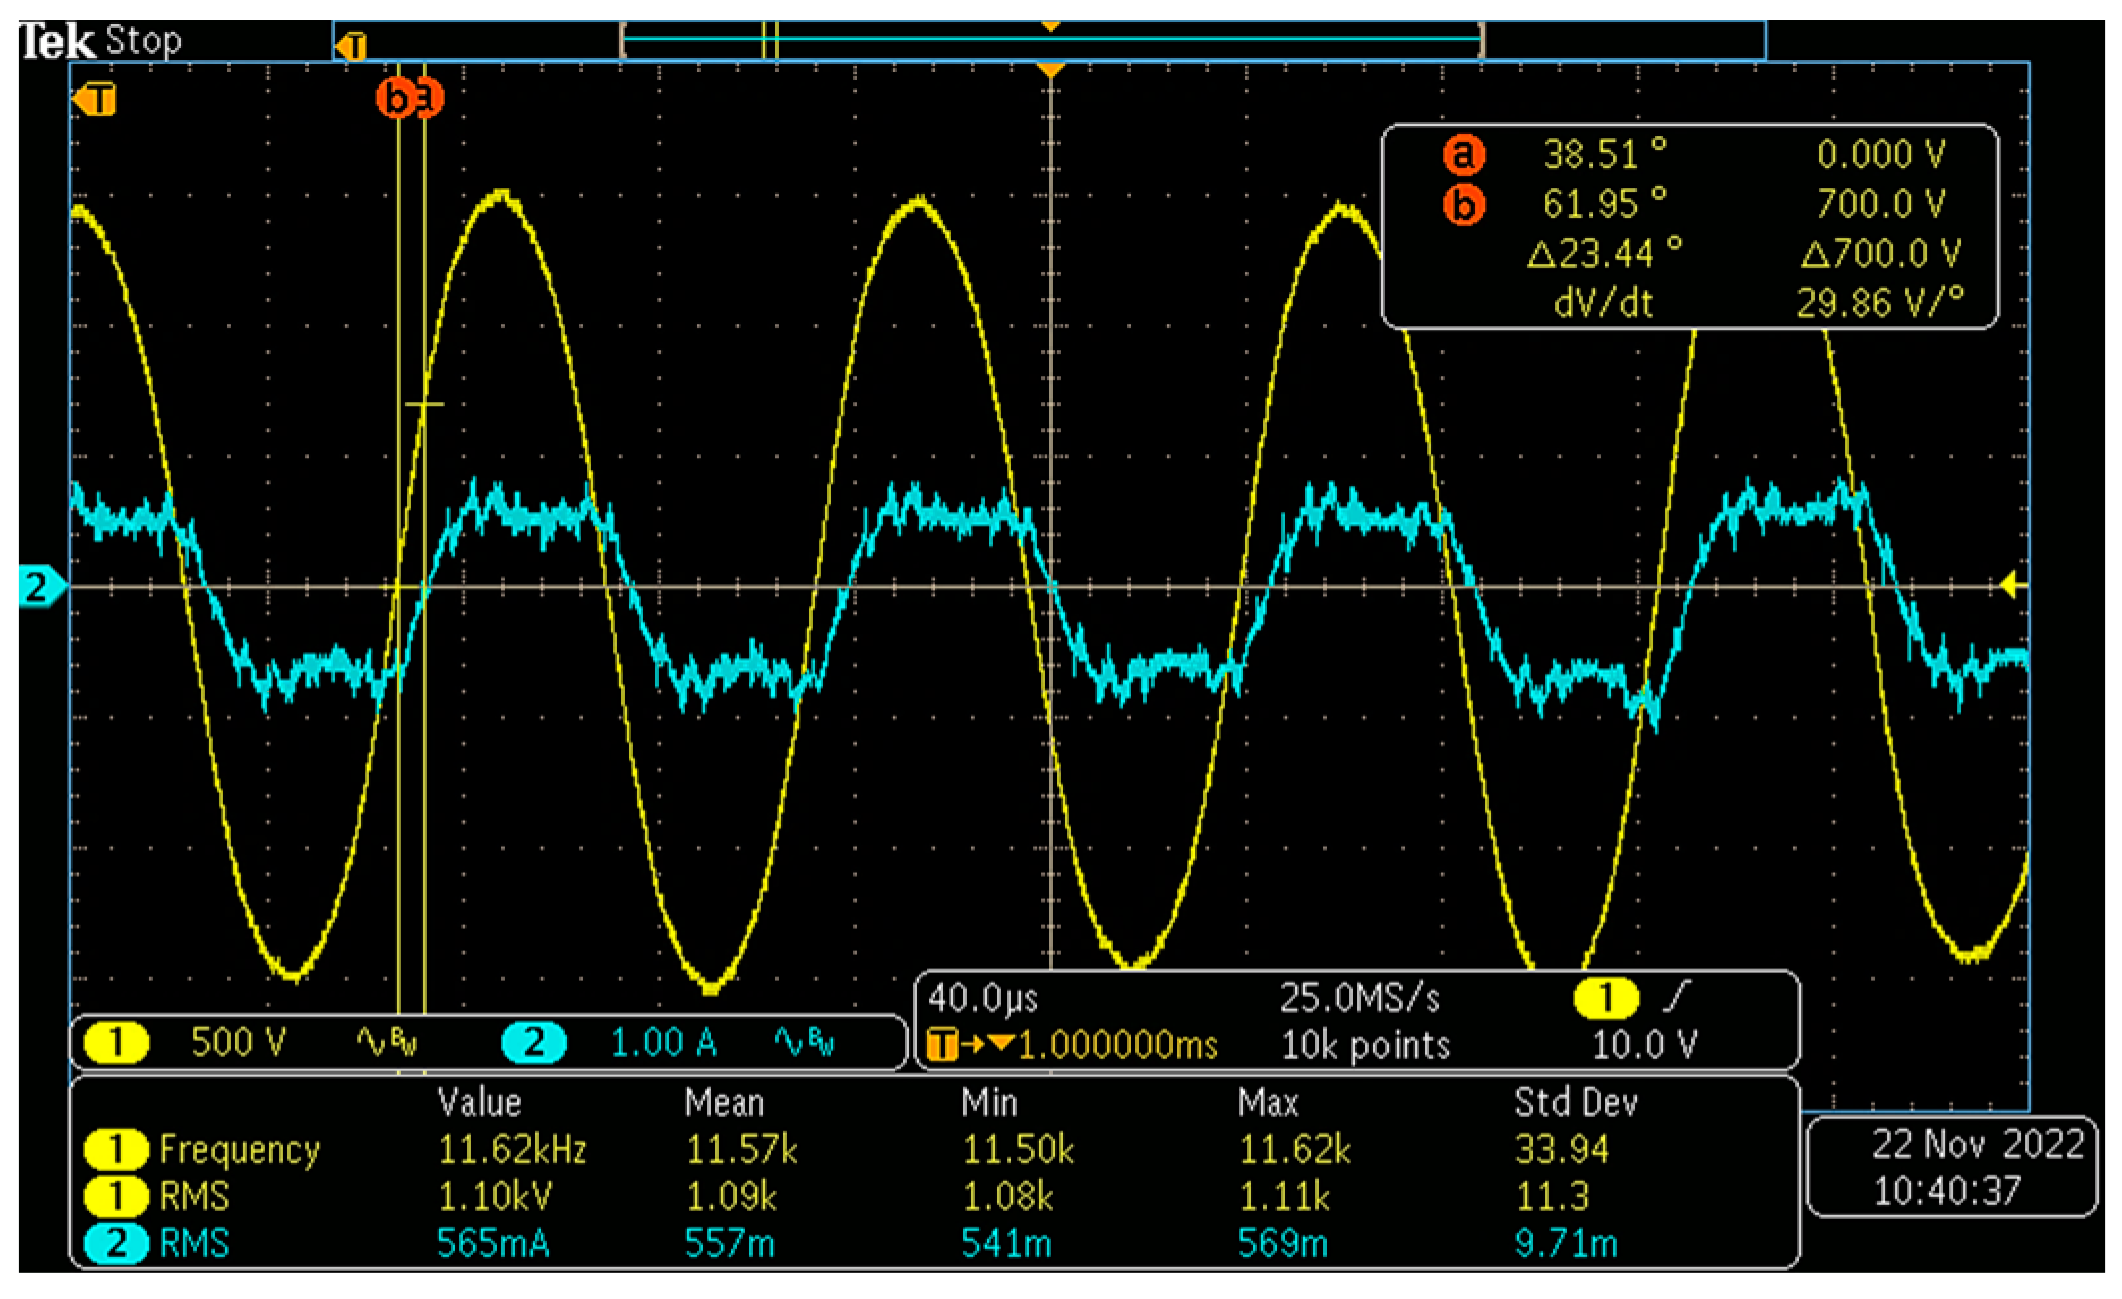Click the rising edge trigger slope symbol
The image size is (2122, 1299).
1677,997
